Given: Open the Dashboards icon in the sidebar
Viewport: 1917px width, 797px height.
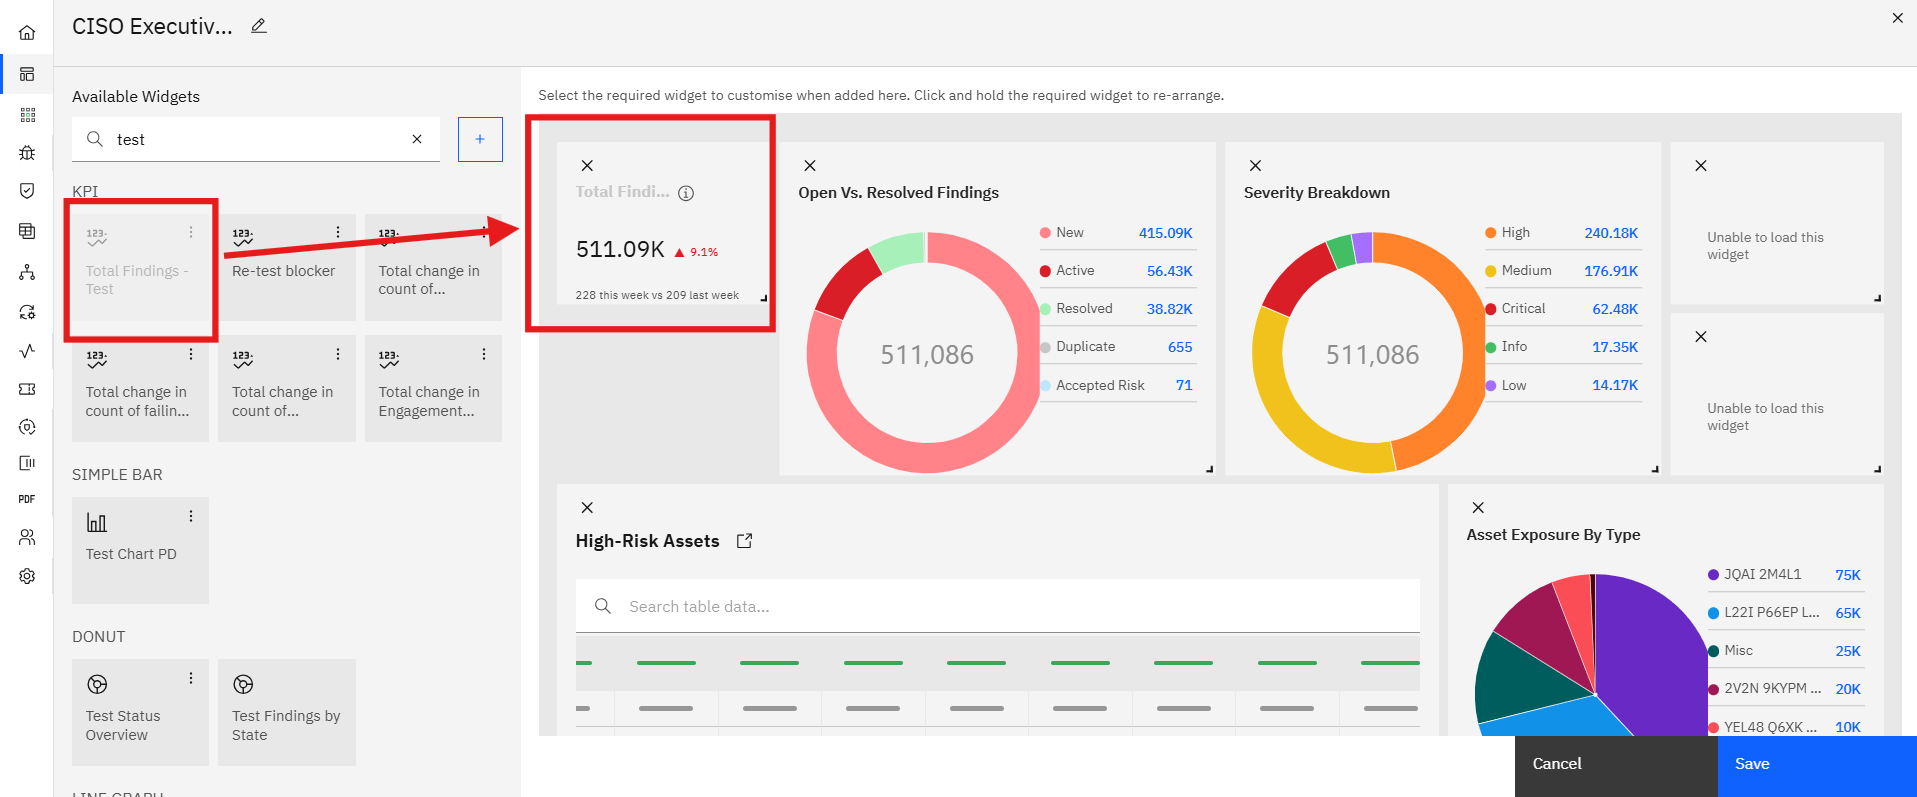Looking at the screenshot, I should point(27,74).
